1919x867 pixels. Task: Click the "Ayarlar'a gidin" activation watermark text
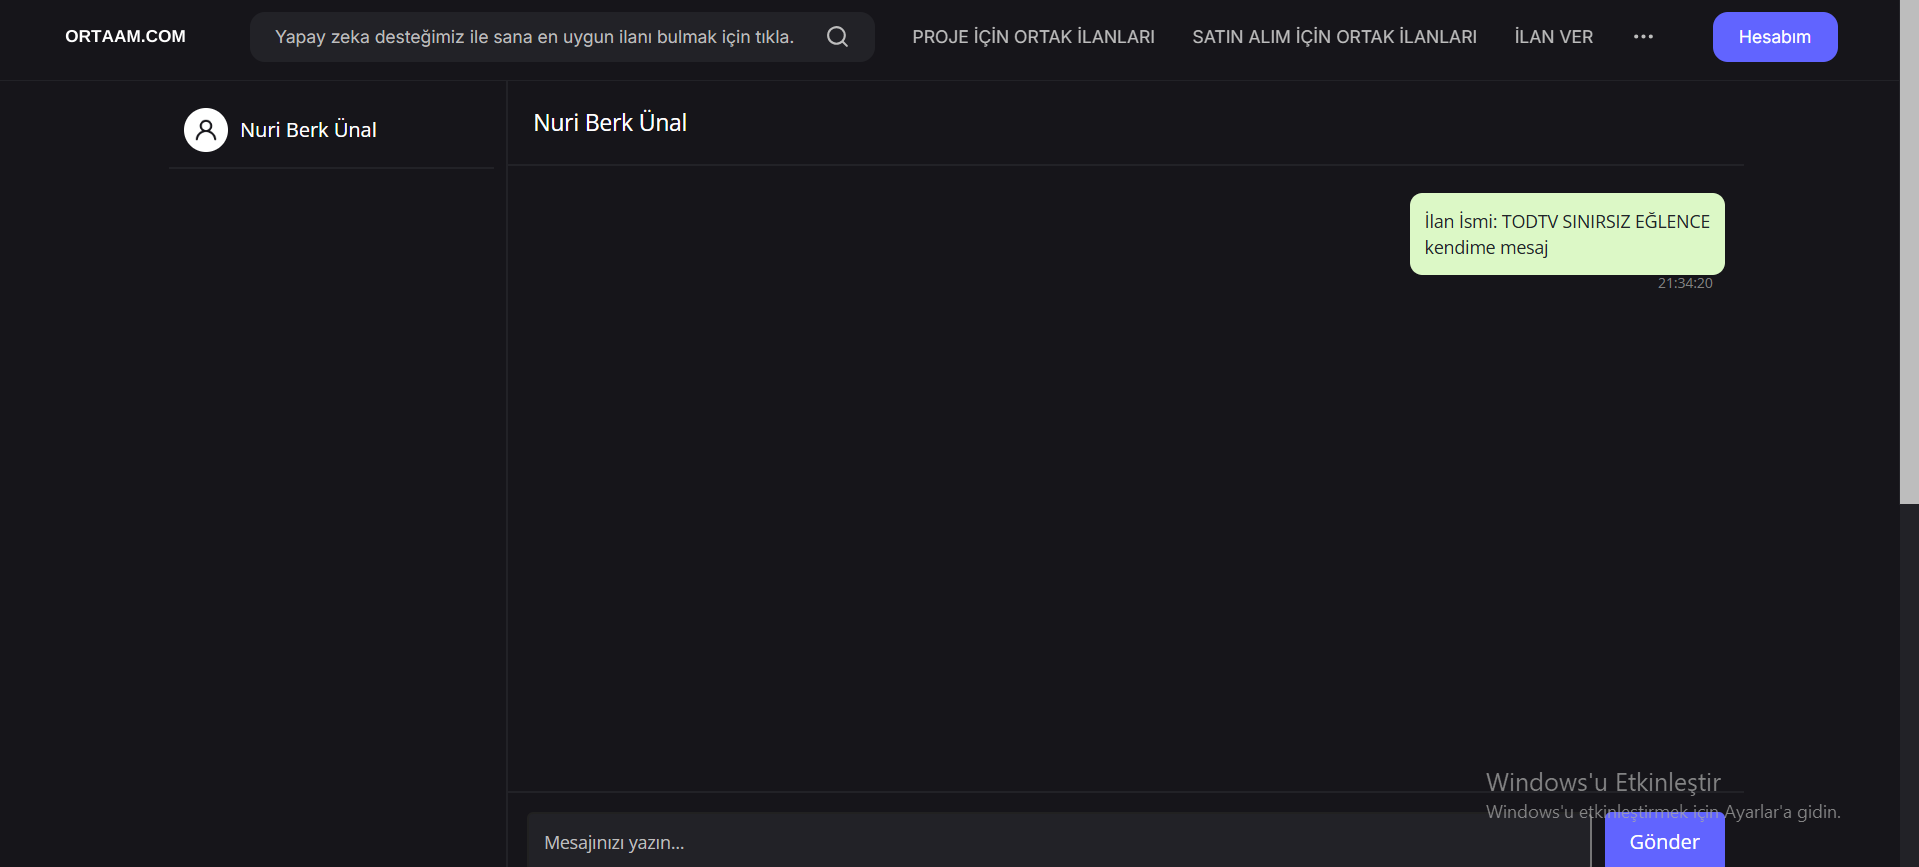tap(1782, 812)
